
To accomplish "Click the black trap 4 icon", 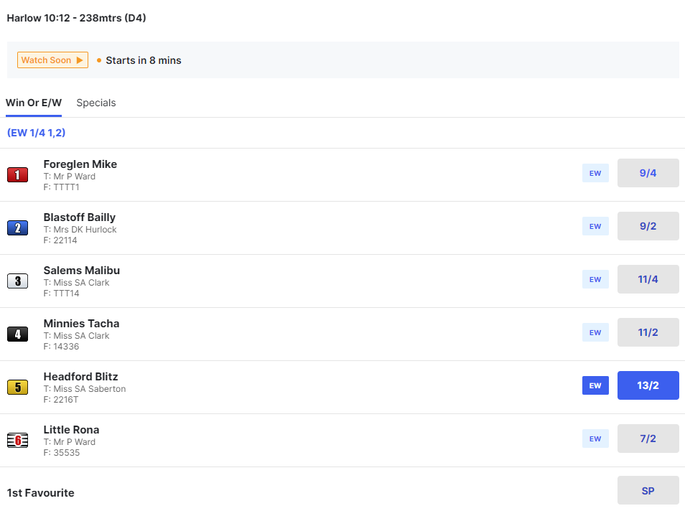I will click(17, 334).
